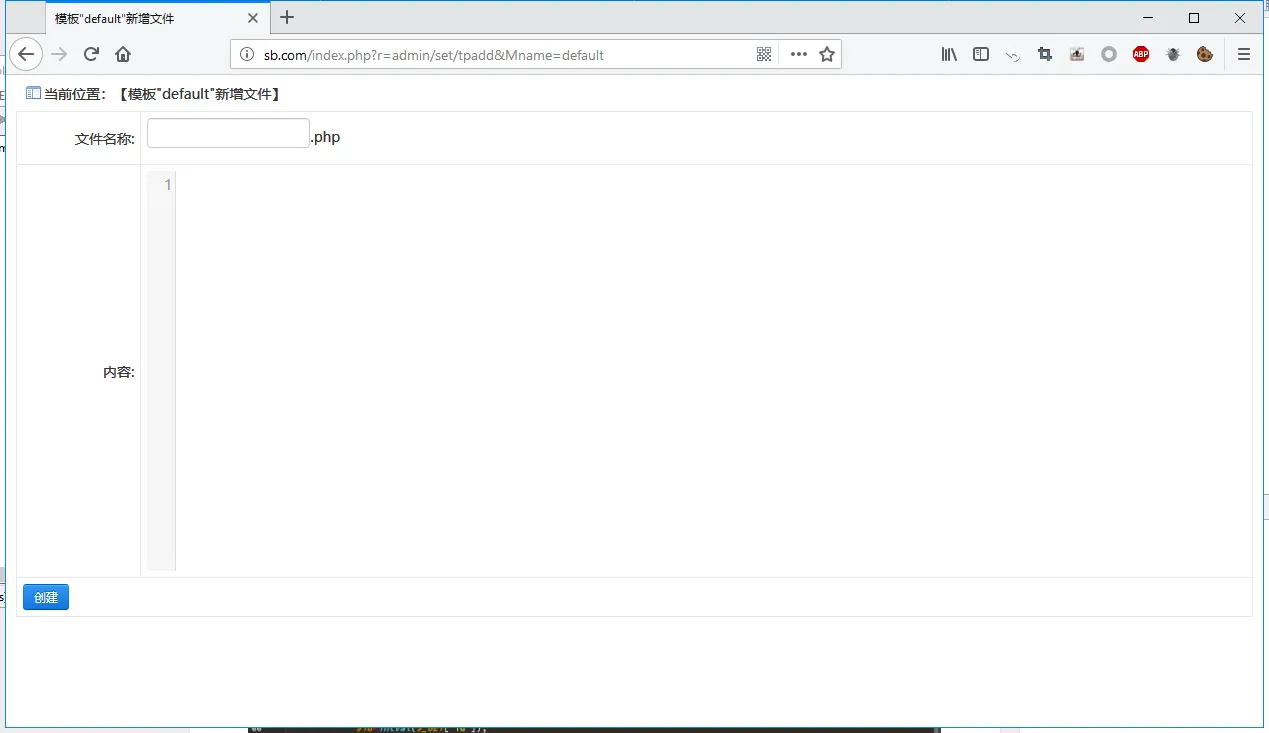Open the QR code icon in address bar
The image size is (1269, 733).
click(x=764, y=55)
